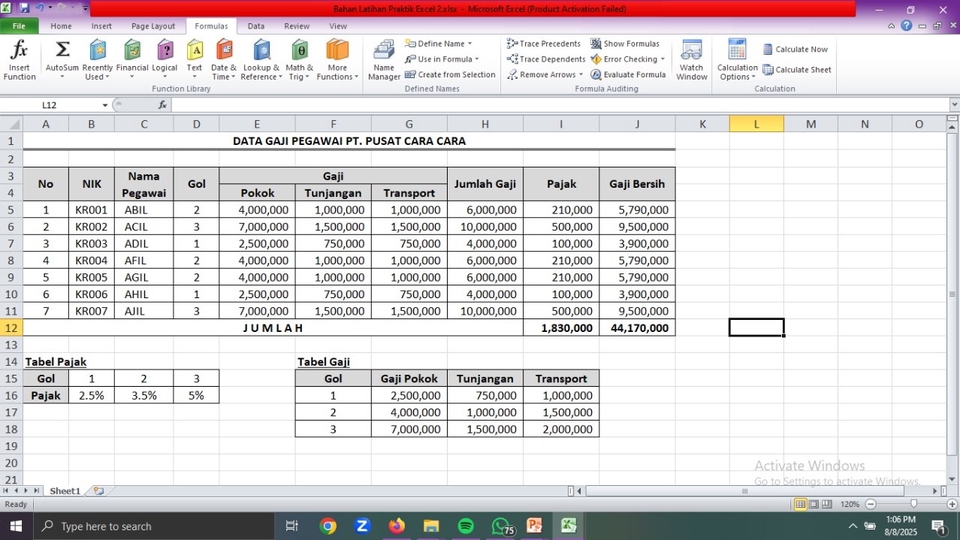The width and height of the screenshot is (960, 540).
Task: Move the zoom slider handle
Action: coord(913,504)
